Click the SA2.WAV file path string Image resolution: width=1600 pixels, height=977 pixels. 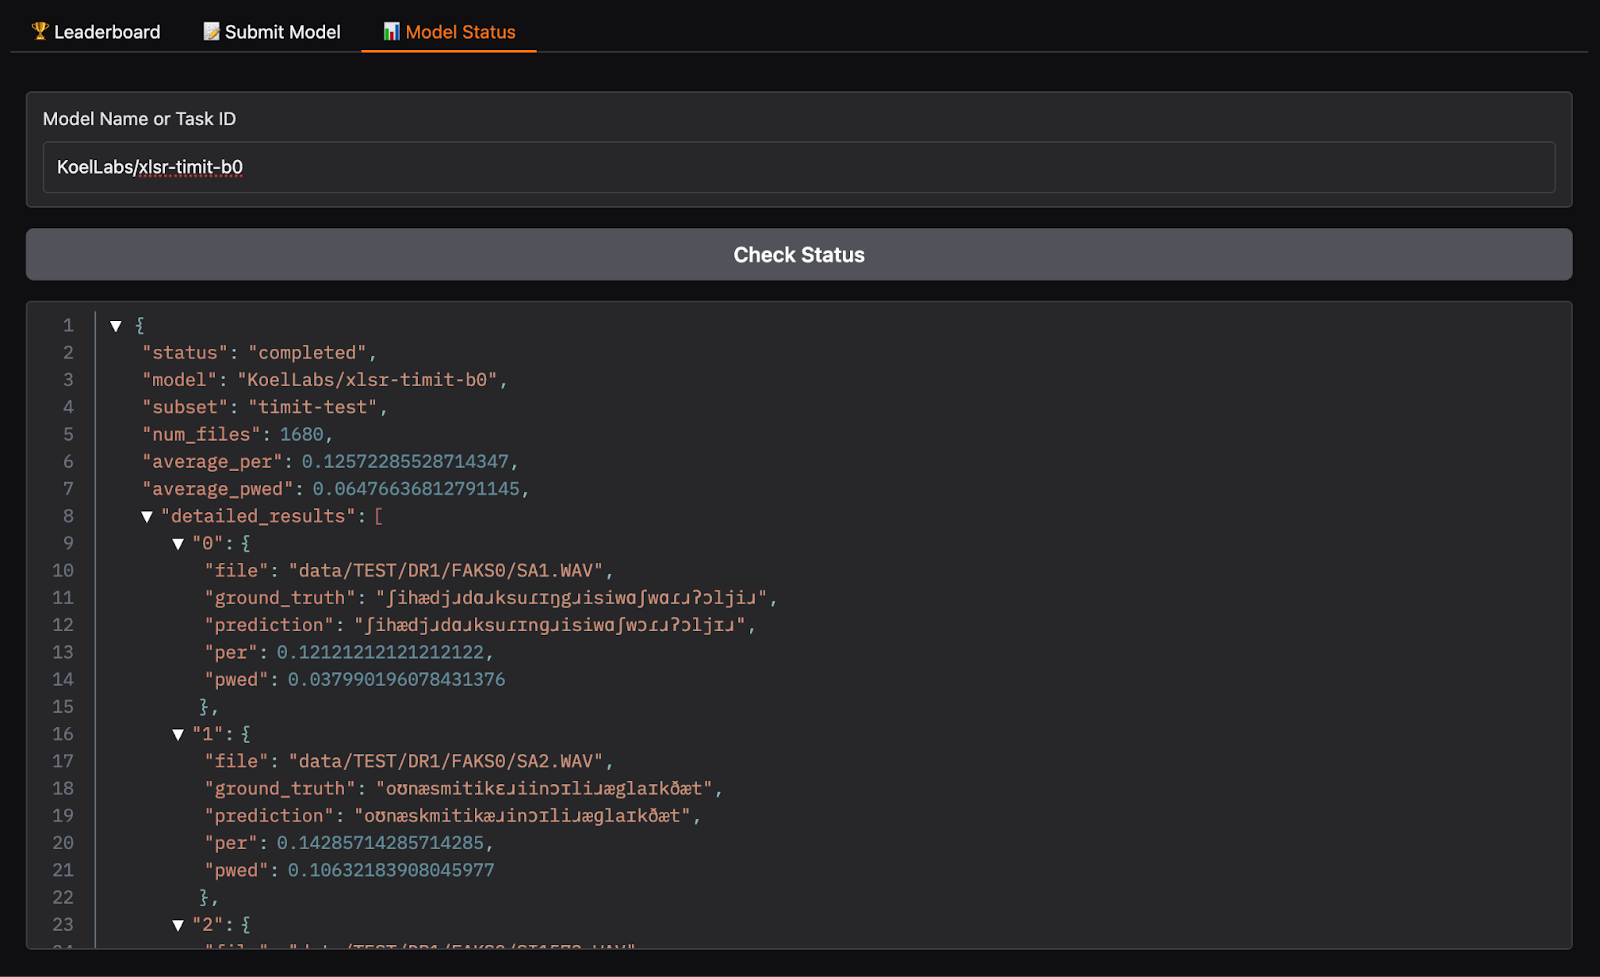[x=446, y=762]
